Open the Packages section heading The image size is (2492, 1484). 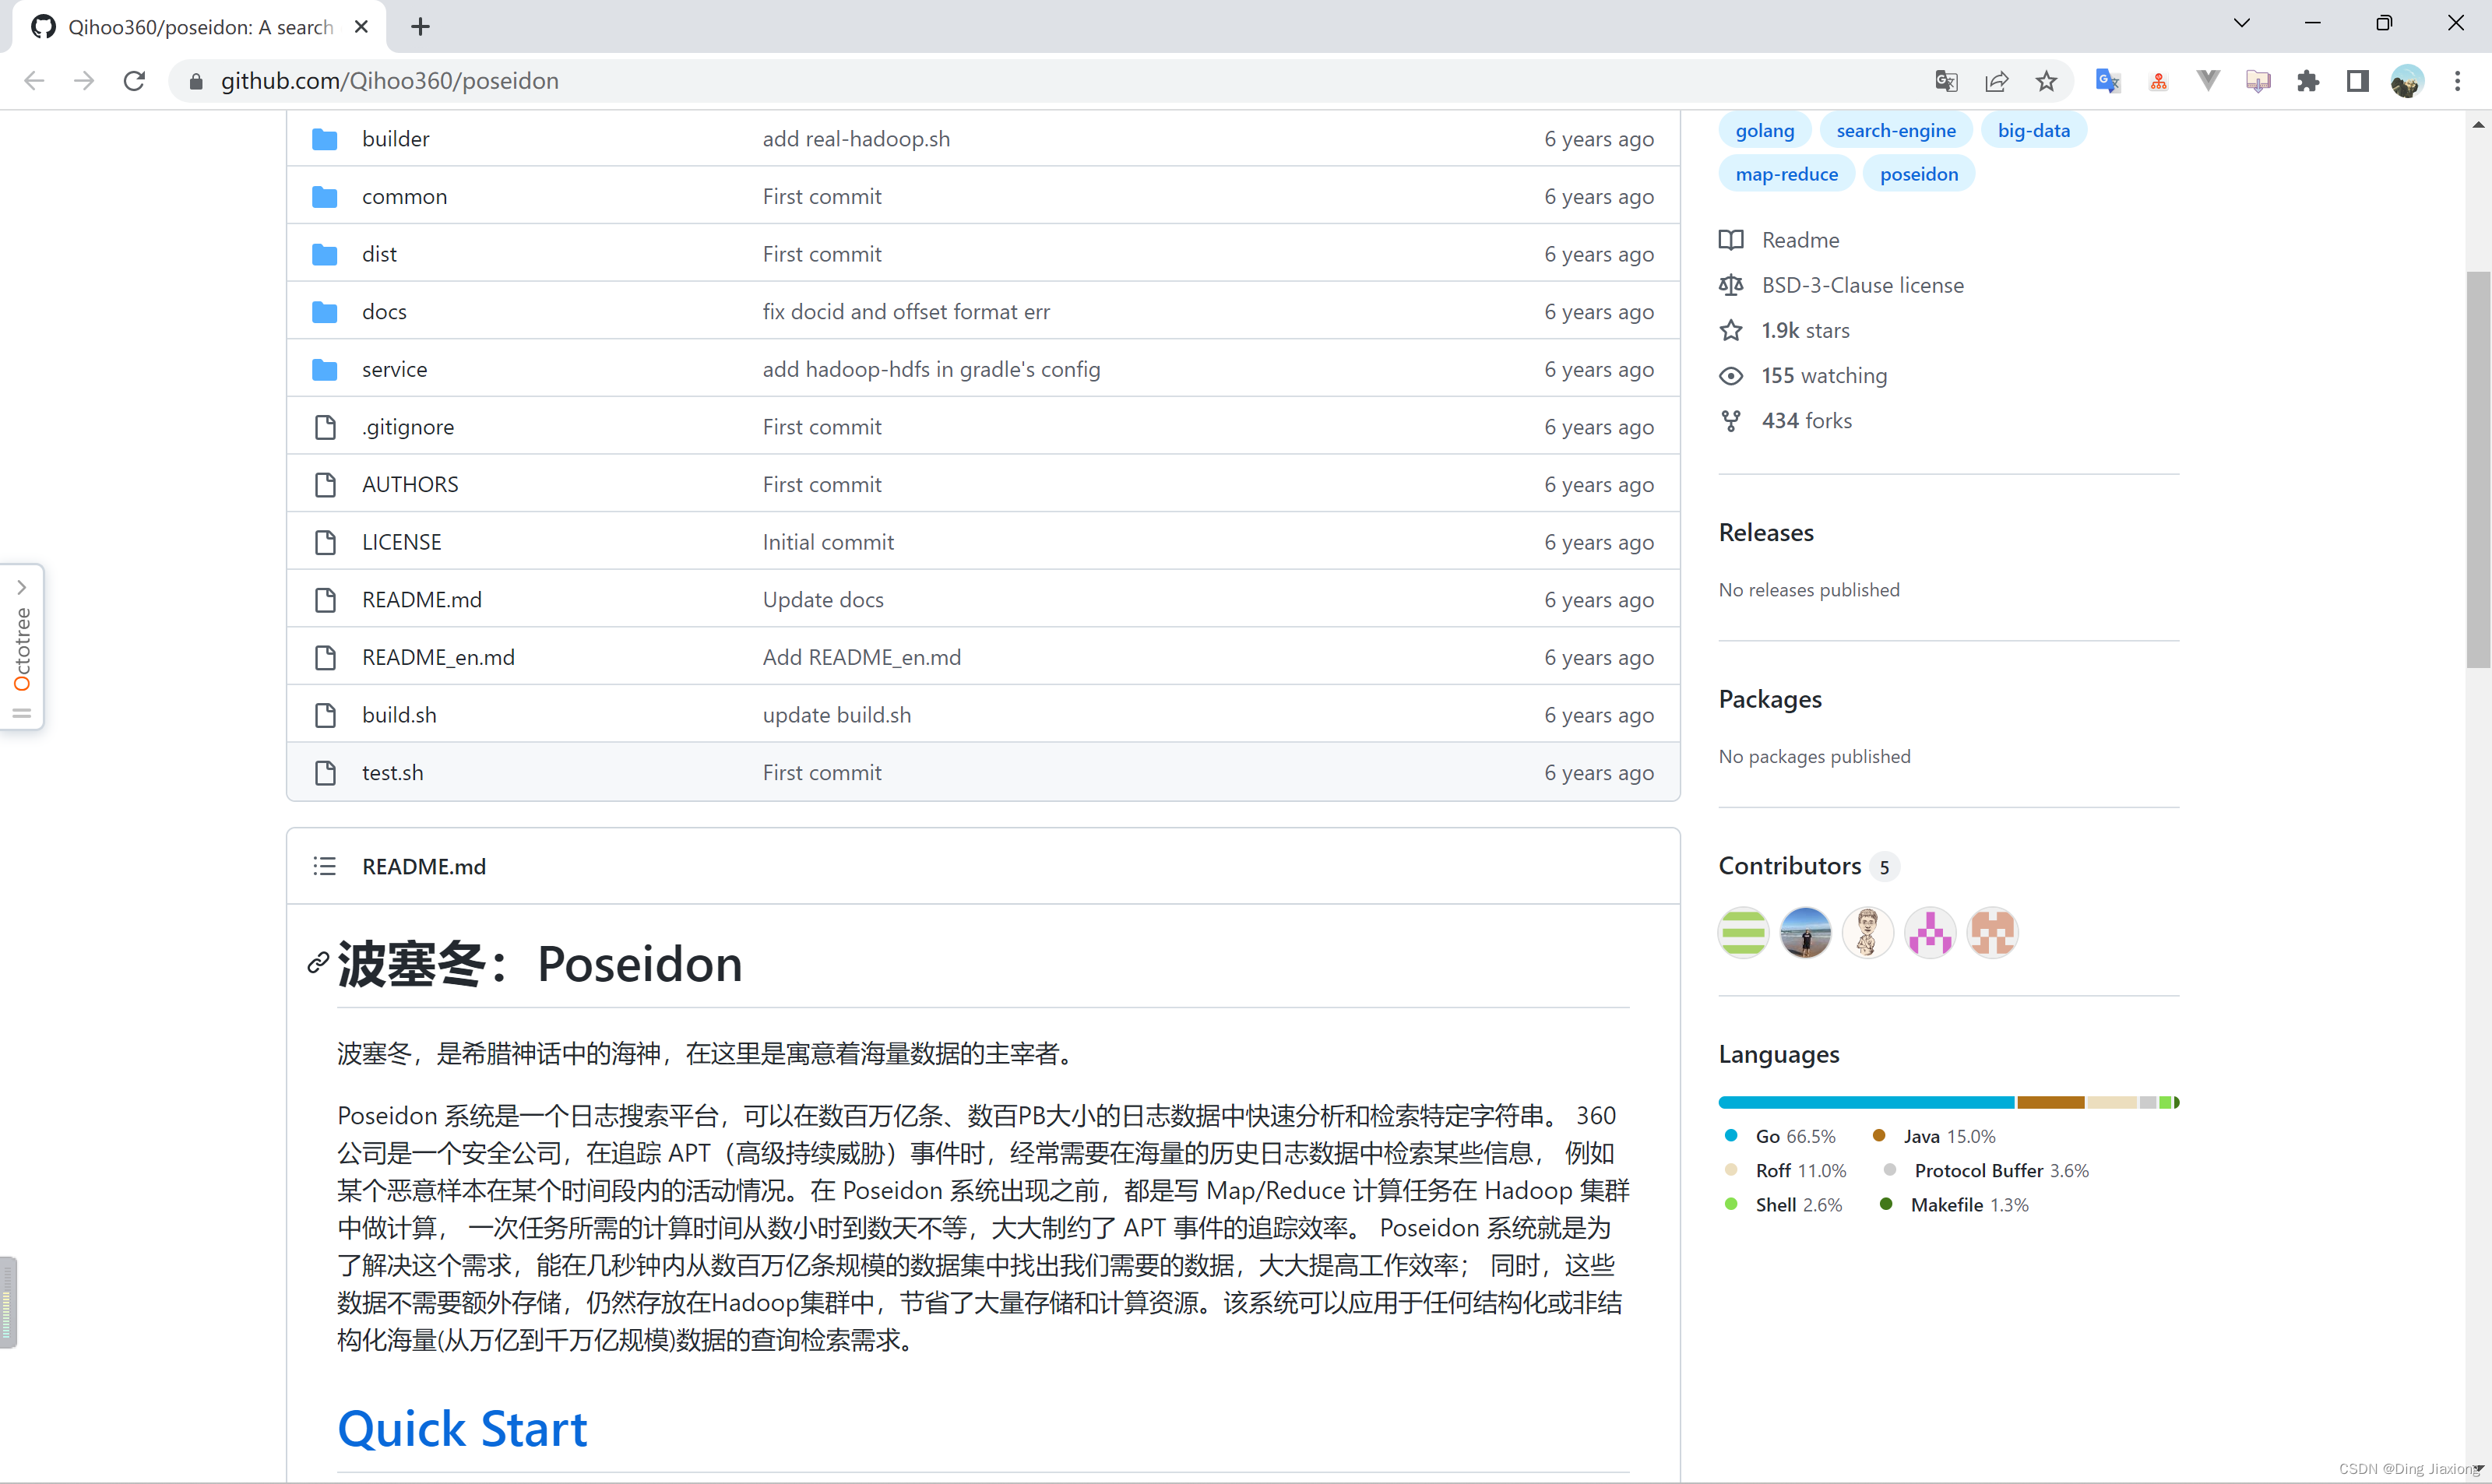[1769, 699]
